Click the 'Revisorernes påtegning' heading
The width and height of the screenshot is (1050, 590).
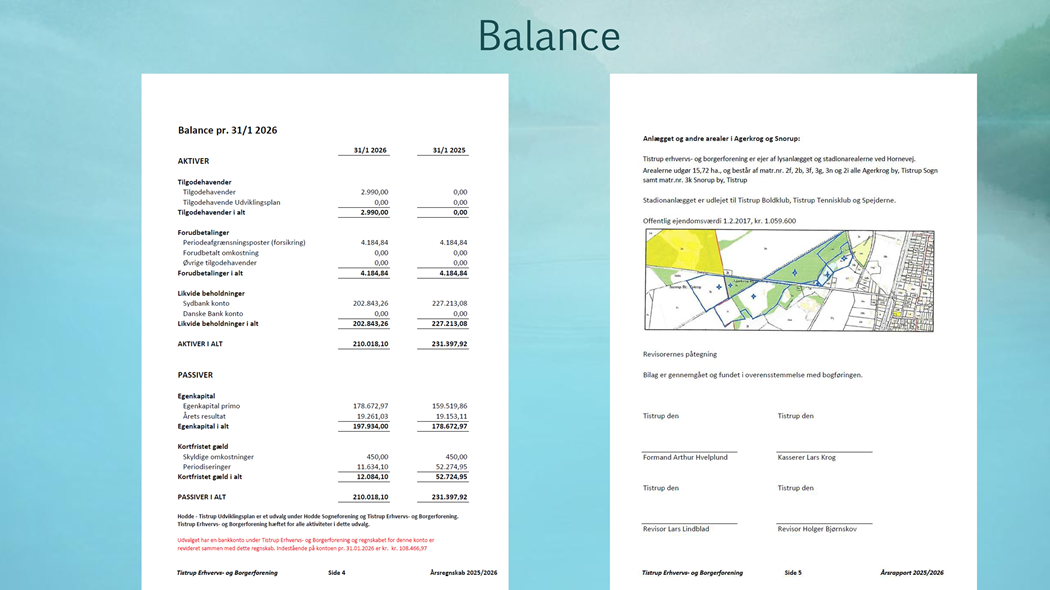tap(679, 354)
